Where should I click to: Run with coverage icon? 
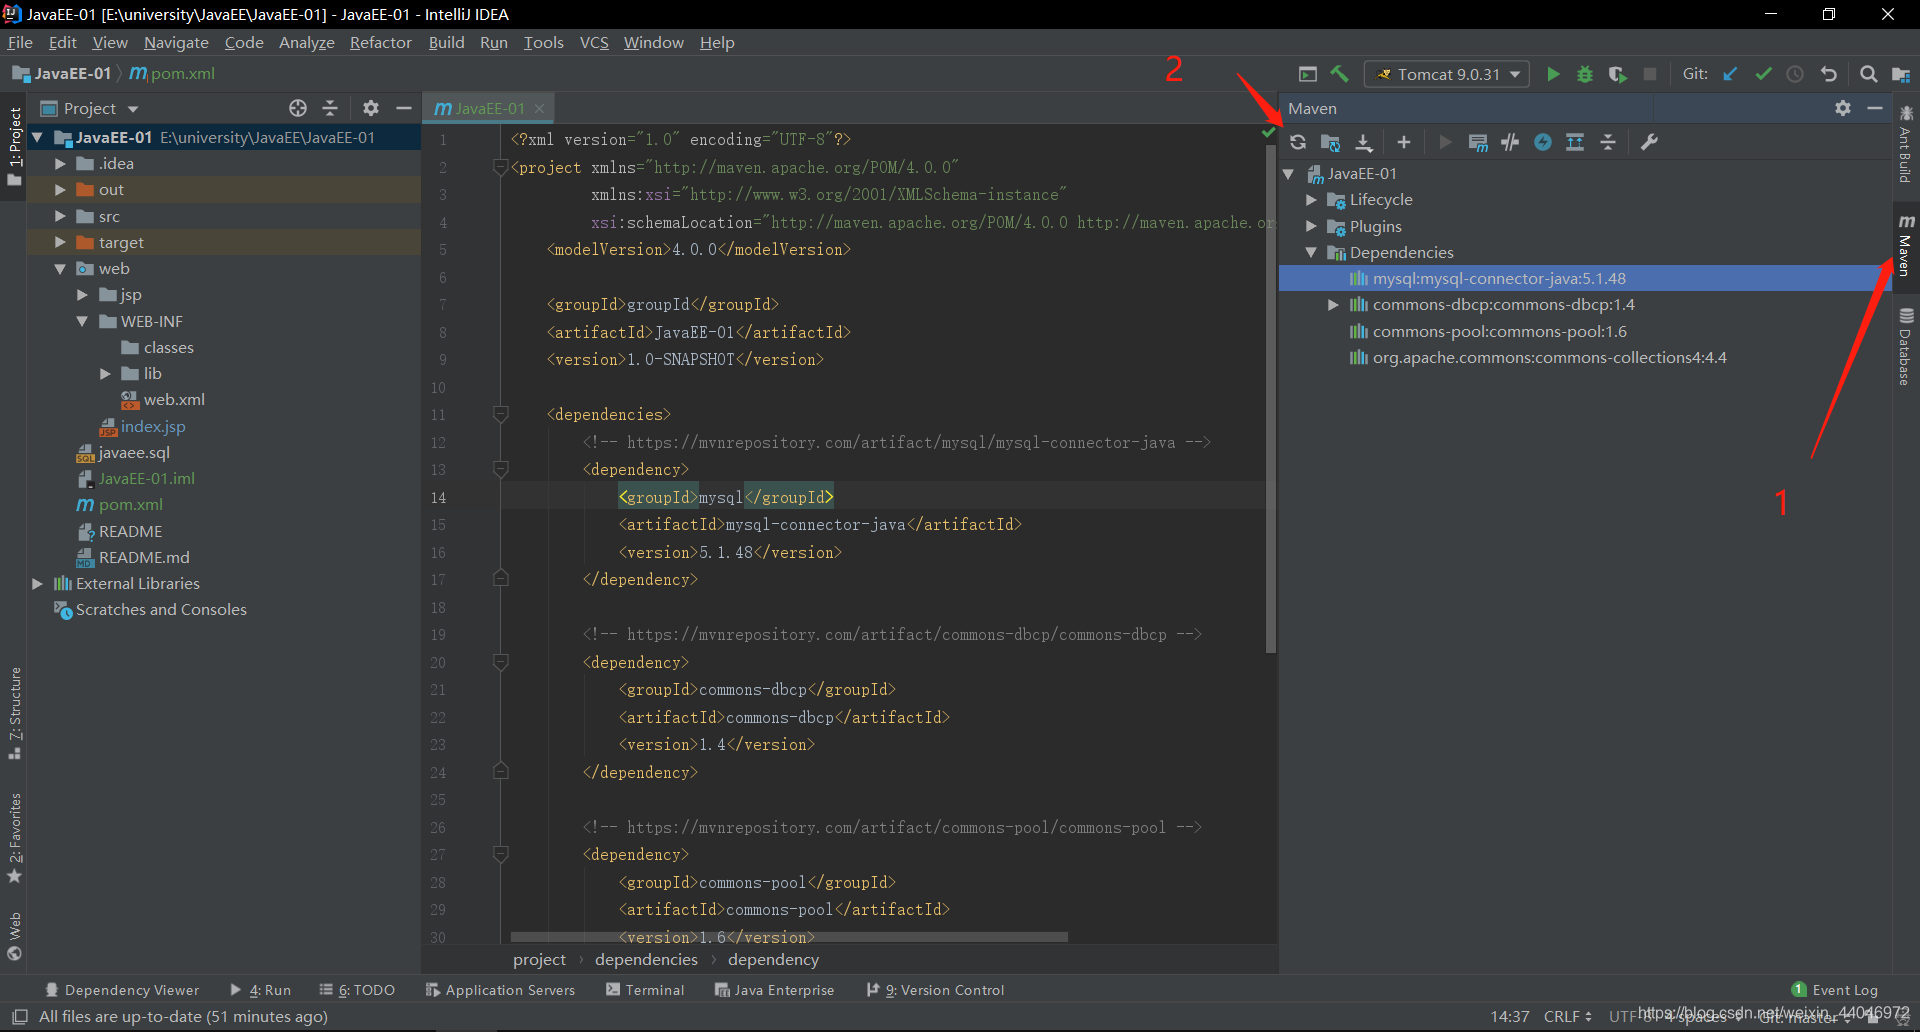coord(1617,74)
